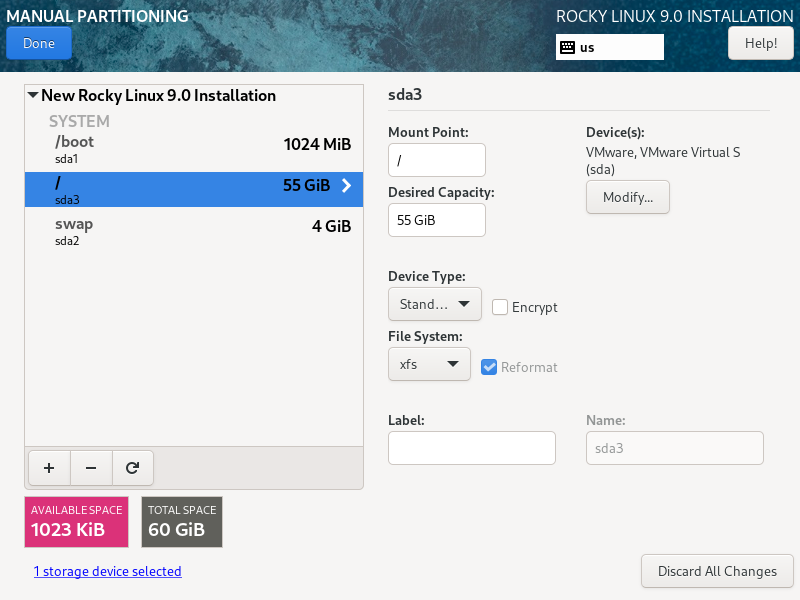Select the swap sda2 partition row
Viewport: 800px width, 600px height.
(194, 231)
